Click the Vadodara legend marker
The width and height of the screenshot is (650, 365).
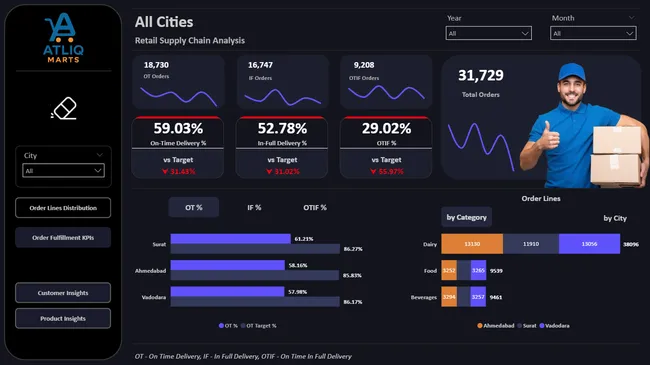click(542, 326)
